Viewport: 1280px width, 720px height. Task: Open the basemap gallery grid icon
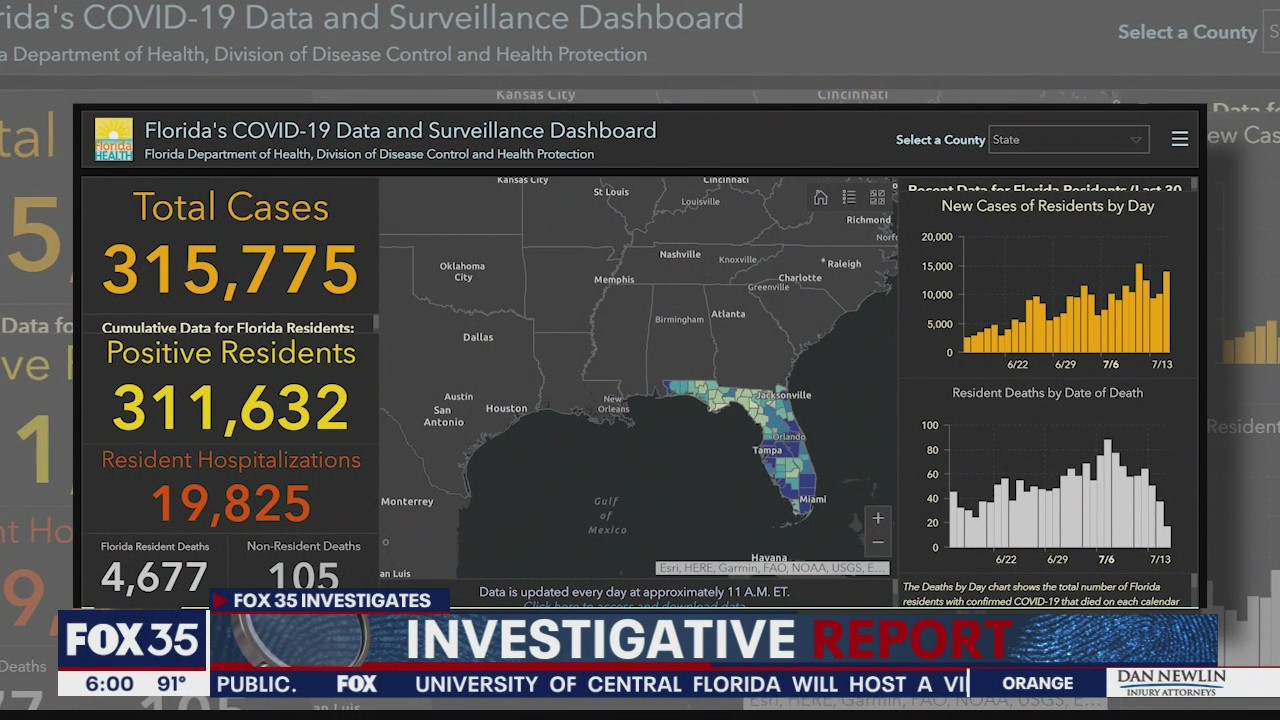tap(877, 198)
